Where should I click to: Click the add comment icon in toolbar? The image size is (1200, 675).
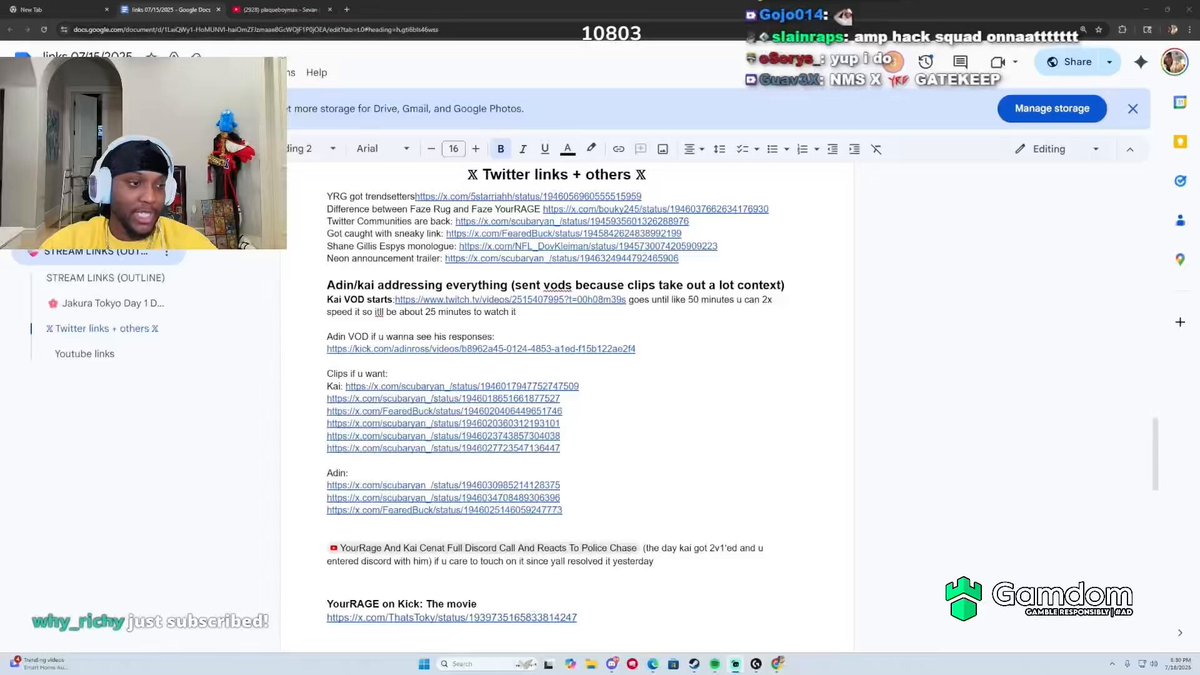click(640, 149)
